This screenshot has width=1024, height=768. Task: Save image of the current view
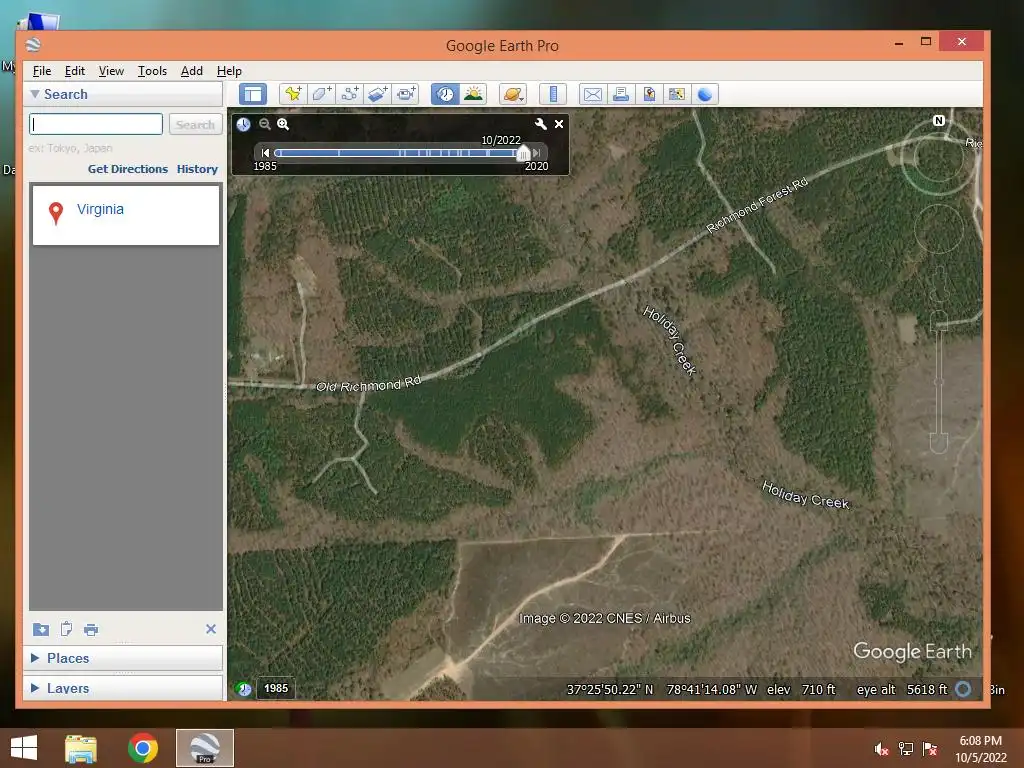click(x=648, y=94)
